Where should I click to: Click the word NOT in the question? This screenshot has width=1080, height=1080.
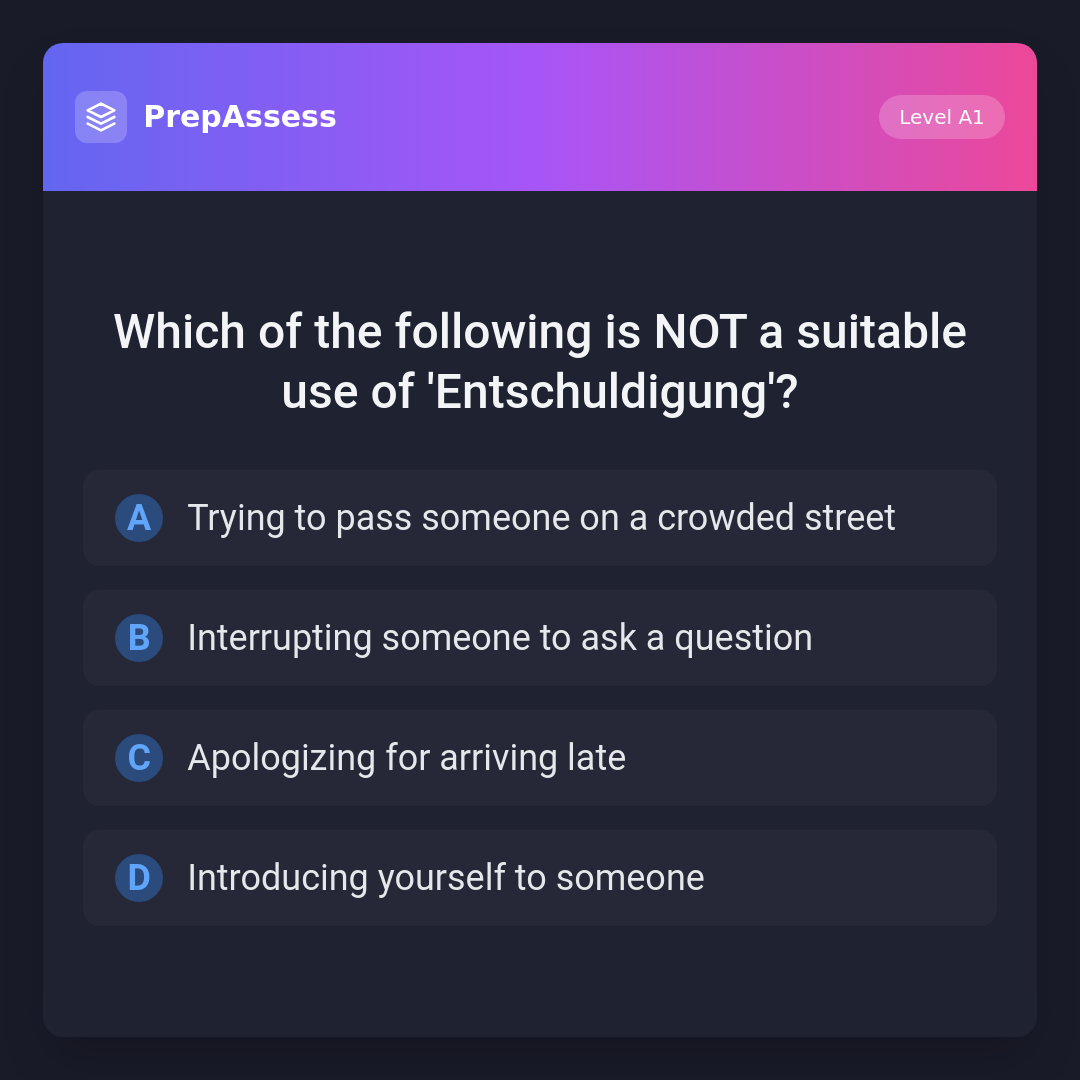[x=700, y=332]
